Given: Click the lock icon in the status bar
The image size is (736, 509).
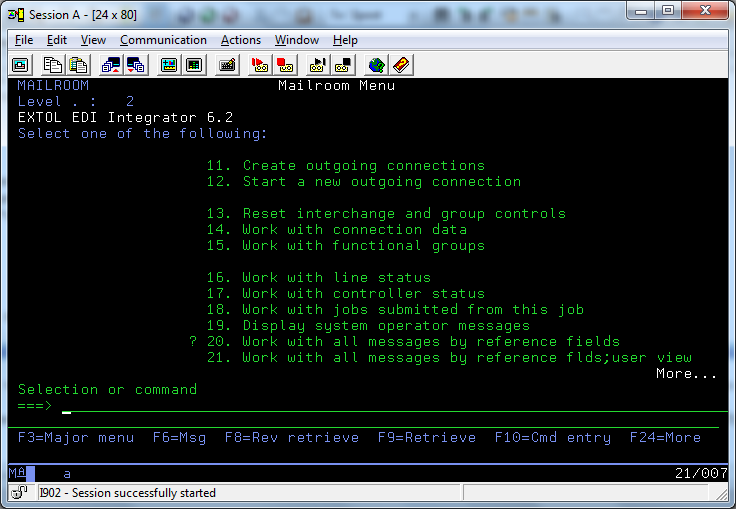Looking at the screenshot, I should 19,493.
